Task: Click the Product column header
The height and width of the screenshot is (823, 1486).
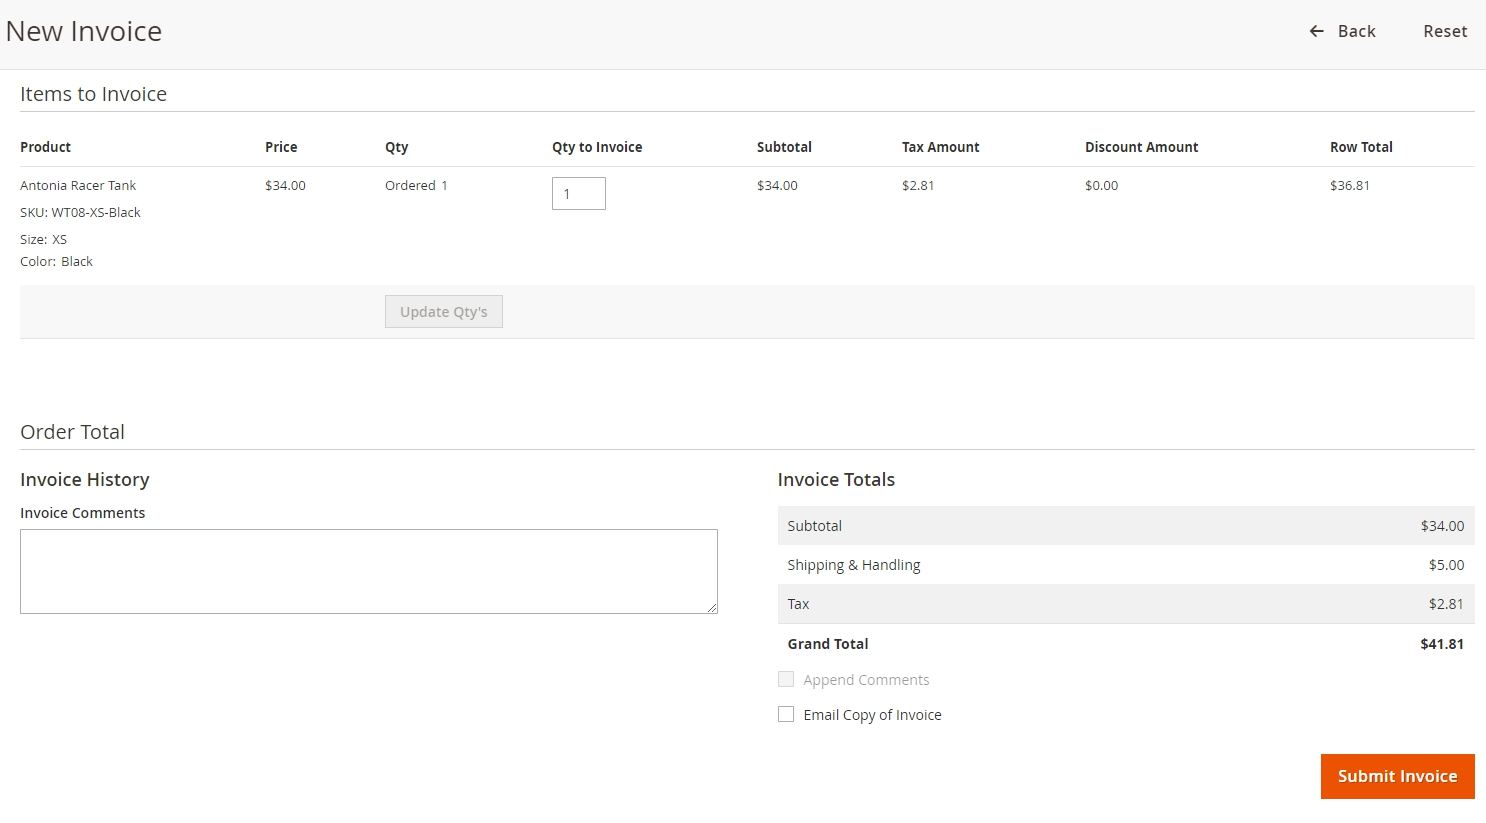Action: click(45, 147)
